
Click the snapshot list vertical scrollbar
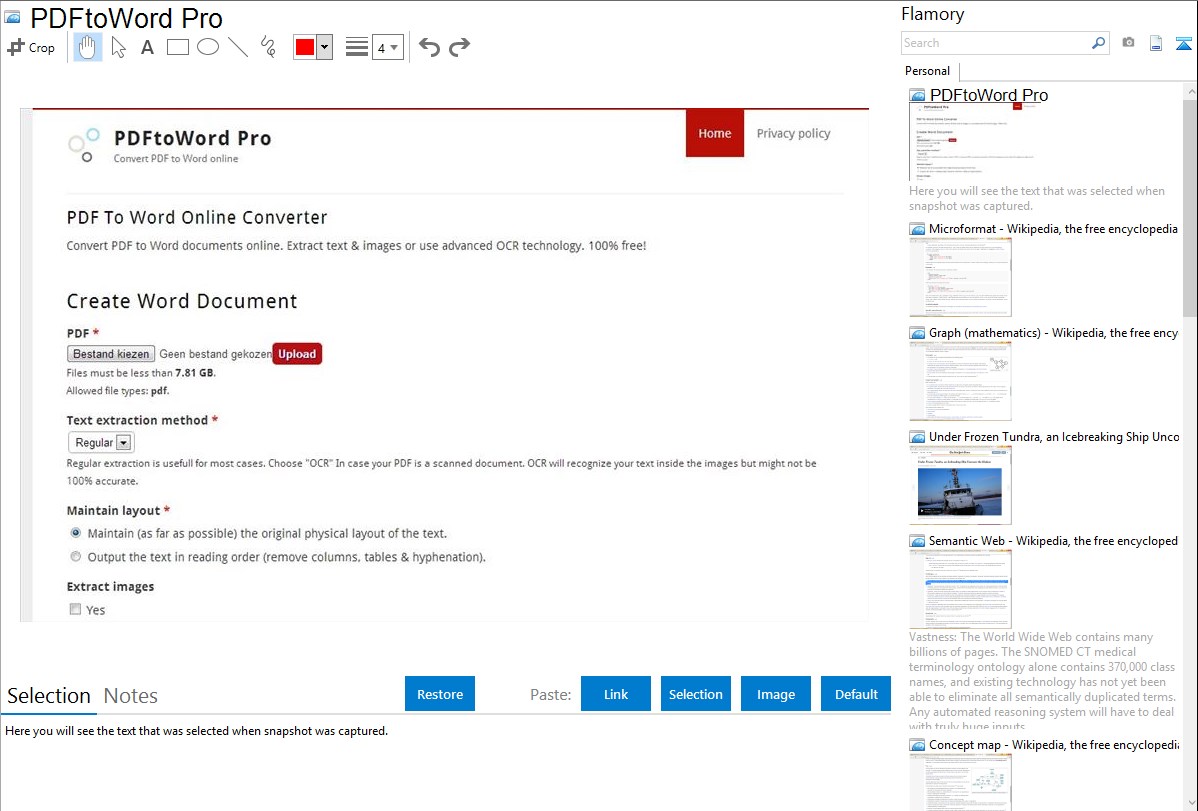[1190, 206]
